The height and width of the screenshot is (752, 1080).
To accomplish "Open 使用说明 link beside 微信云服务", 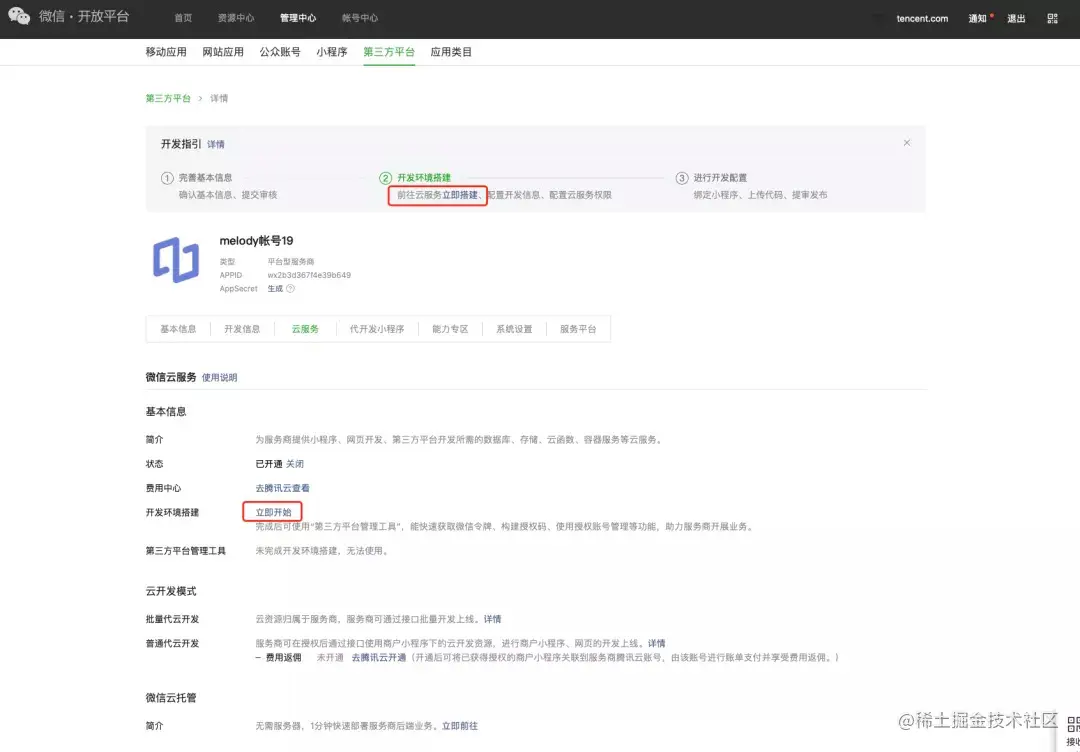I will tap(219, 377).
